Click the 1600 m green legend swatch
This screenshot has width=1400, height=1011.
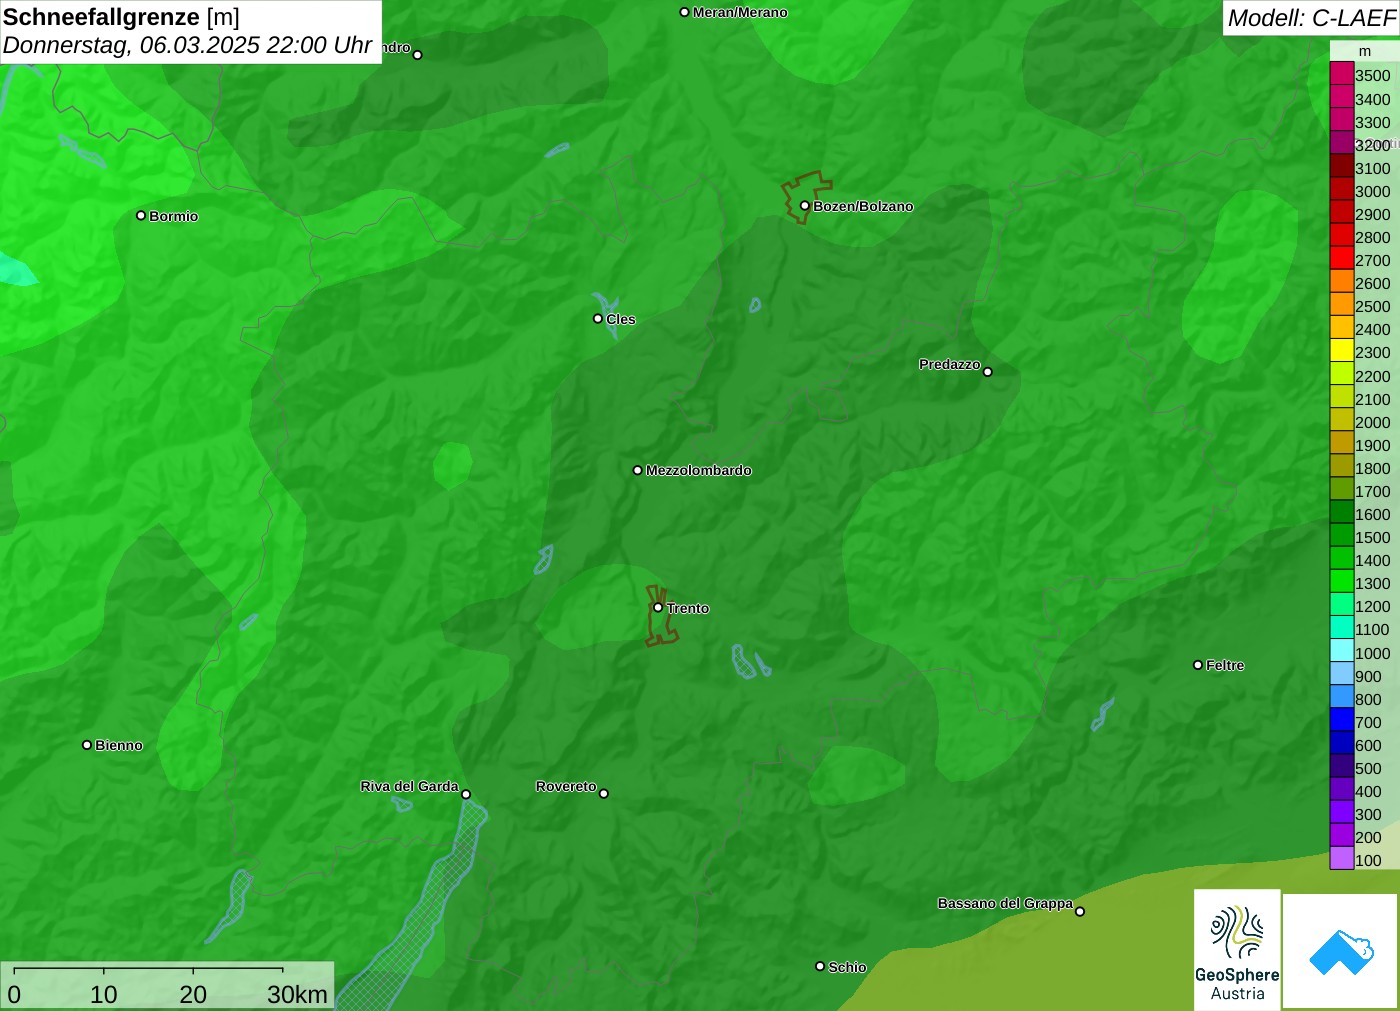click(x=1342, y=513)
